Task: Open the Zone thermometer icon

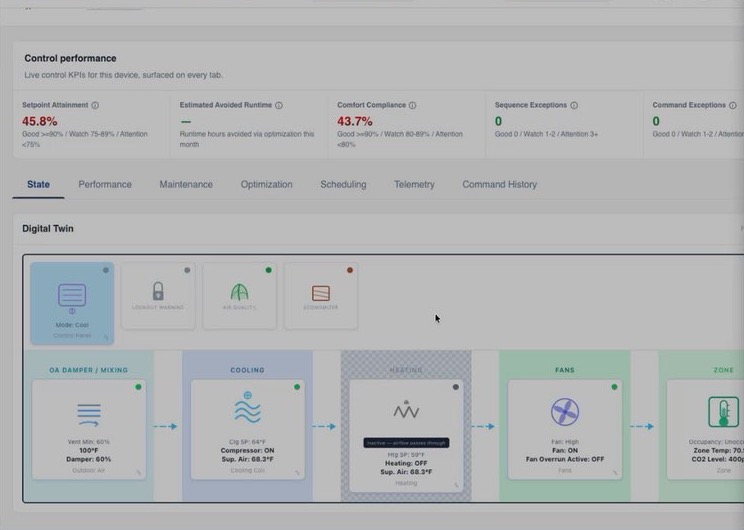Action: click(x=724, y=412)
